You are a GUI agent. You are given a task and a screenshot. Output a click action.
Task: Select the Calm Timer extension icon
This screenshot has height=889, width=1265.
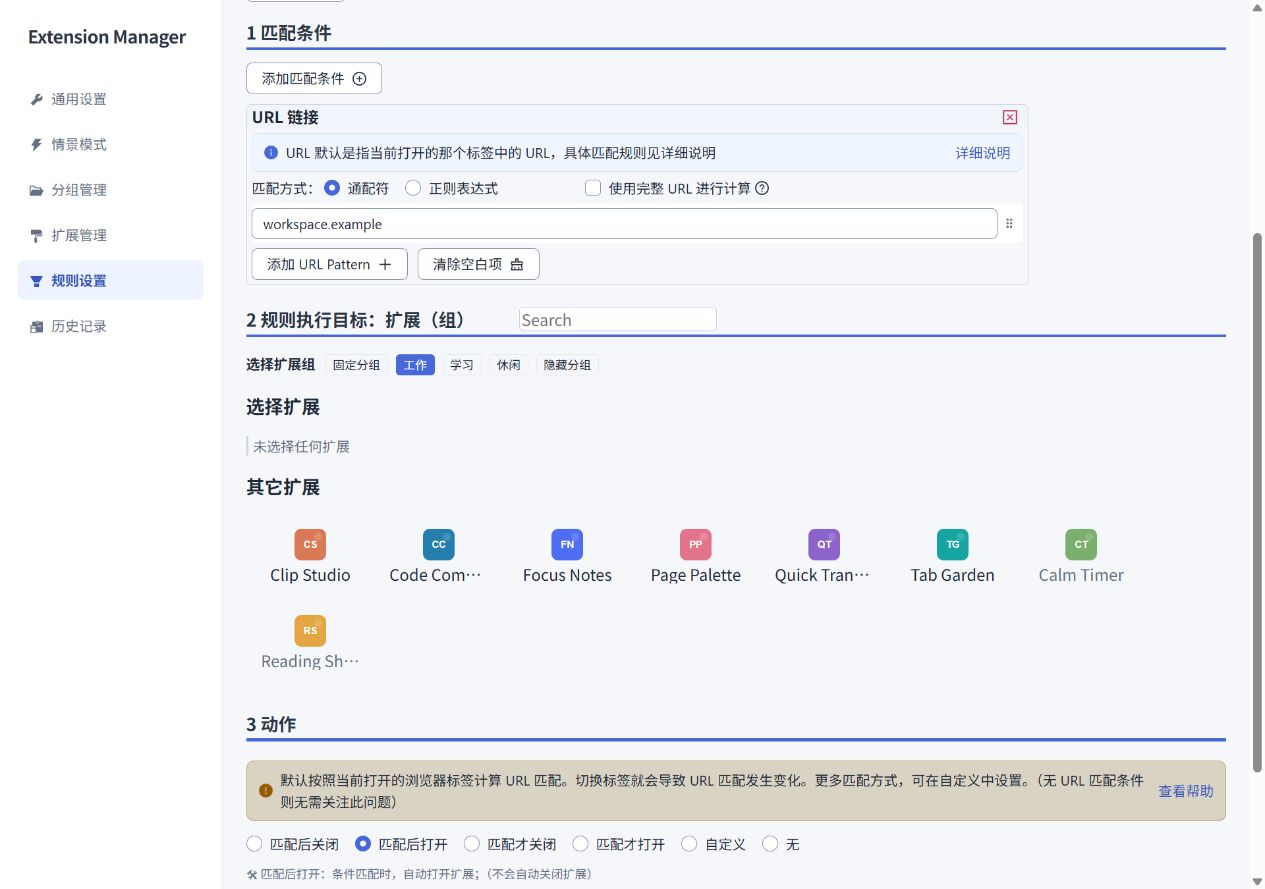1081,545
